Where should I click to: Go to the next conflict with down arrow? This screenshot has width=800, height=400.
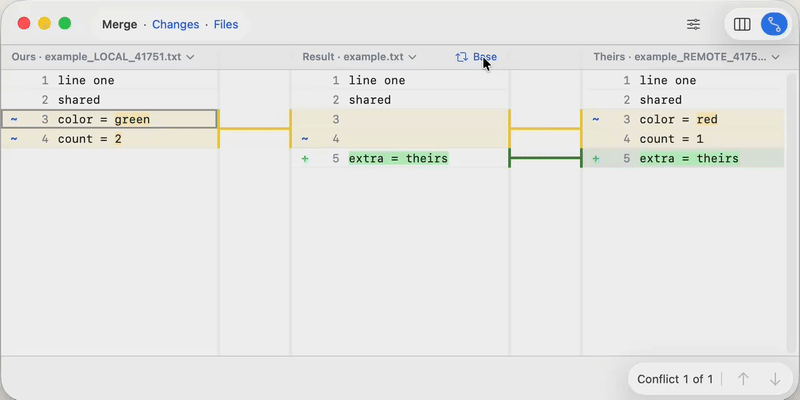[x=775, y=379]
